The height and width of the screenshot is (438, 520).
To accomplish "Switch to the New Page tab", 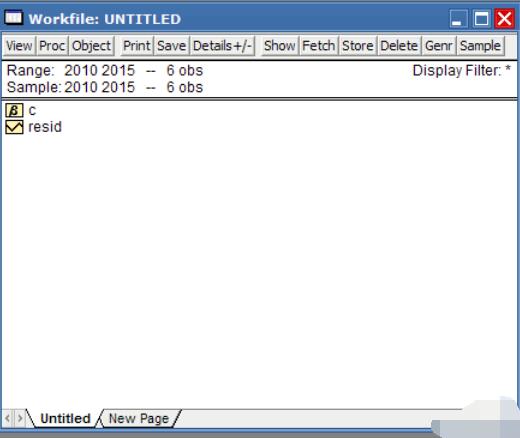I will tap(139, 418).
